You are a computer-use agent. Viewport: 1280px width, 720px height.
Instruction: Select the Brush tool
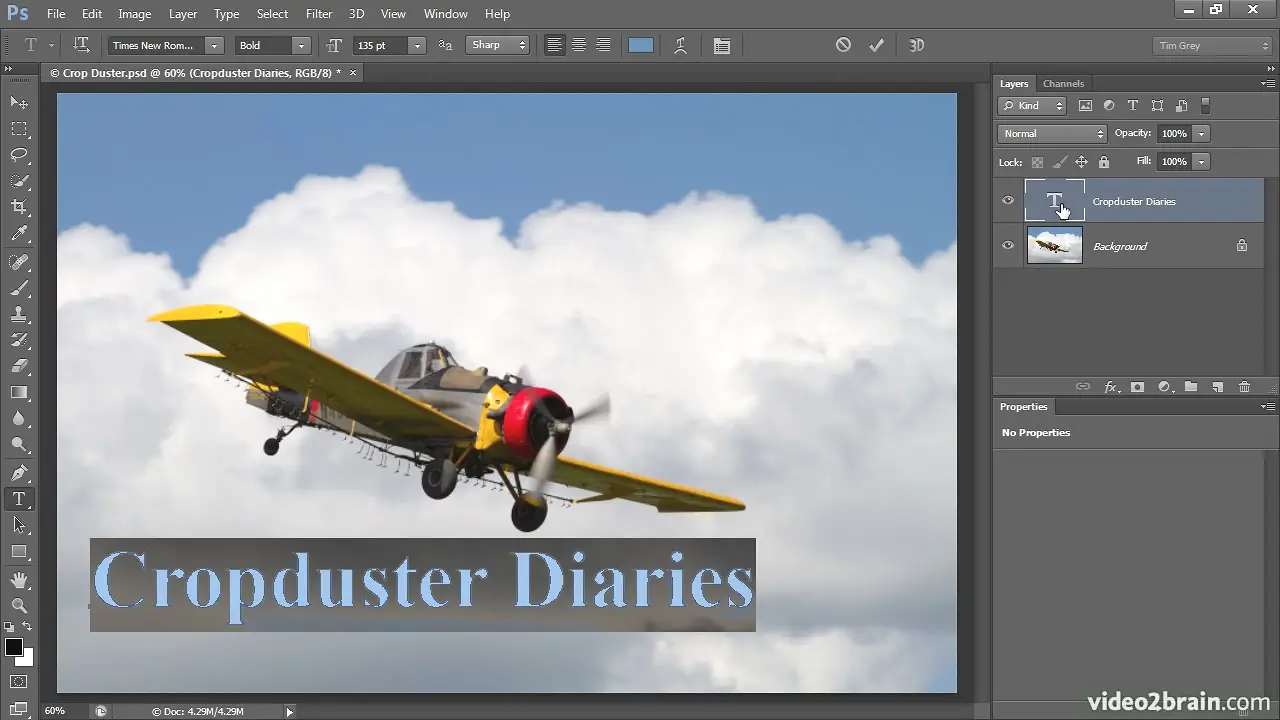tap(19, 288)
